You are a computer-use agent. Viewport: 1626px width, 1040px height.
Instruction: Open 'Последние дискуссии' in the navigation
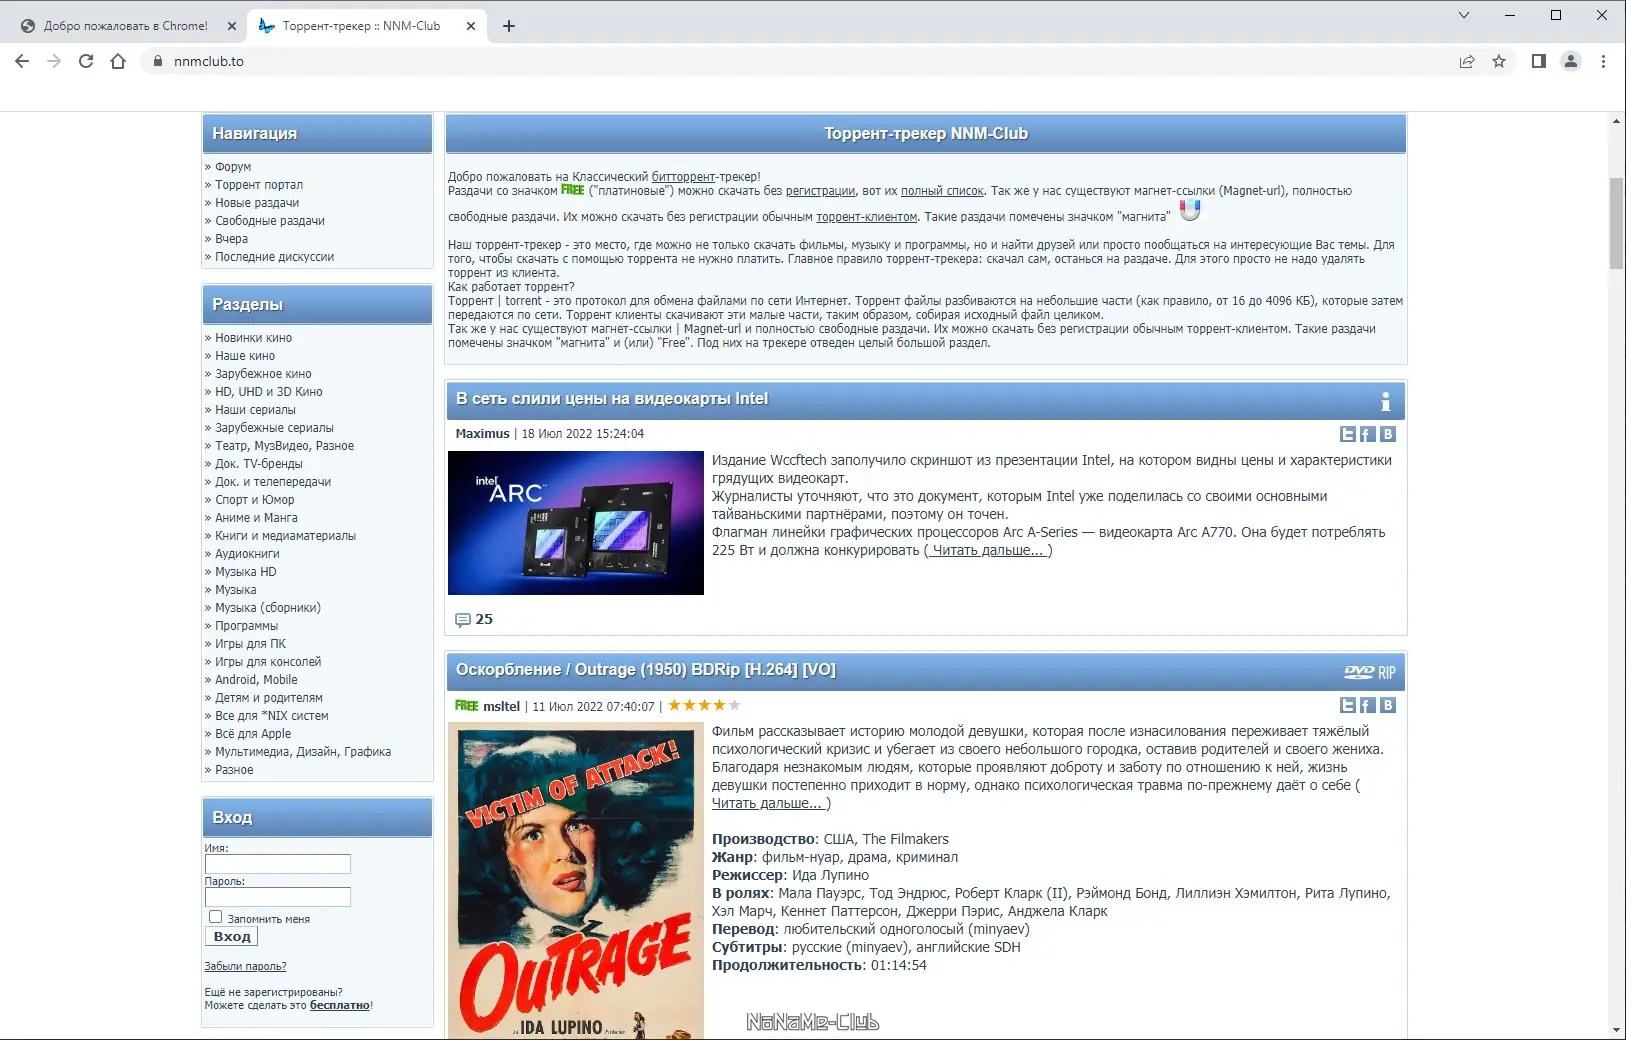point(274,257)
